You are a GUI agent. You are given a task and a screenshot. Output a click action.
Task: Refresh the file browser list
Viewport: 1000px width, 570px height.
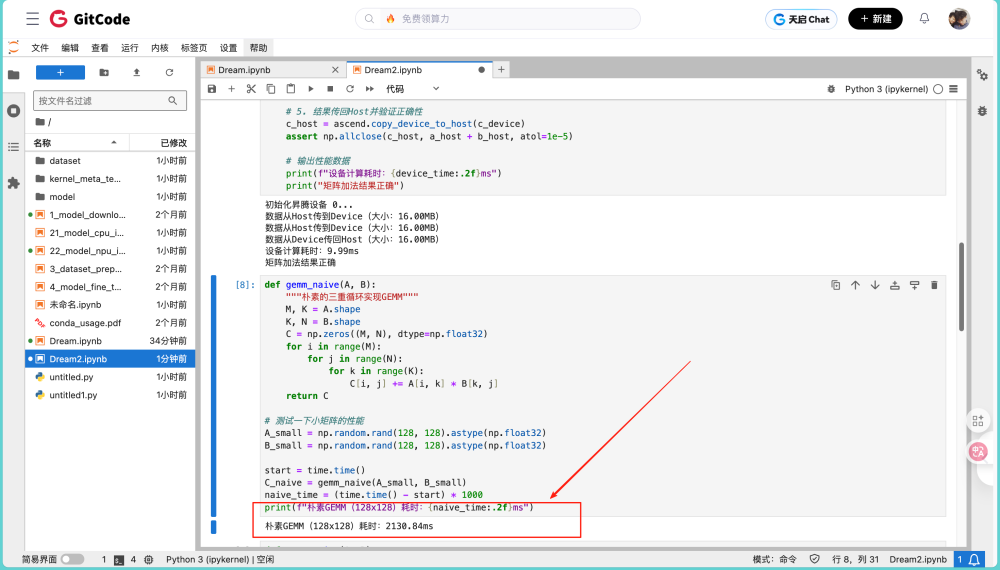click(169, 73)
